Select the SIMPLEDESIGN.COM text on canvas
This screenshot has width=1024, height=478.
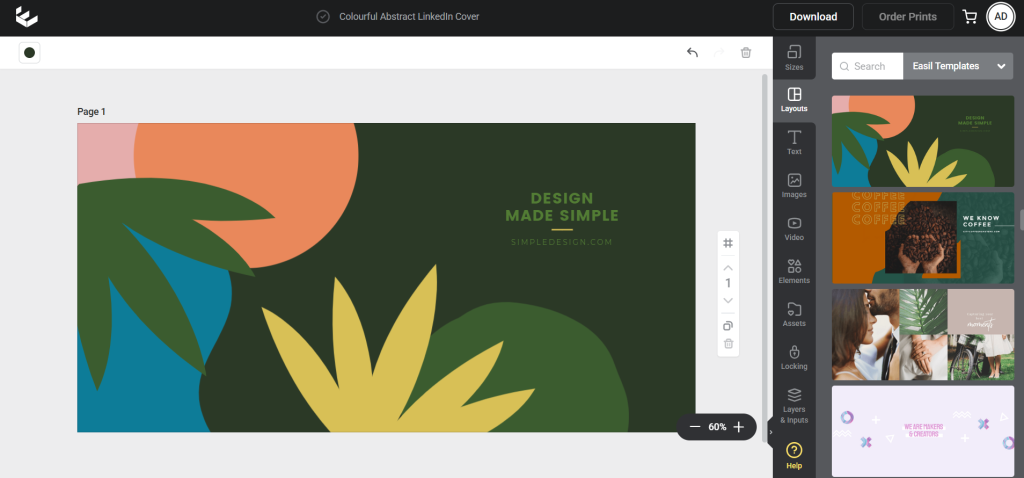(x=562, y=242)
